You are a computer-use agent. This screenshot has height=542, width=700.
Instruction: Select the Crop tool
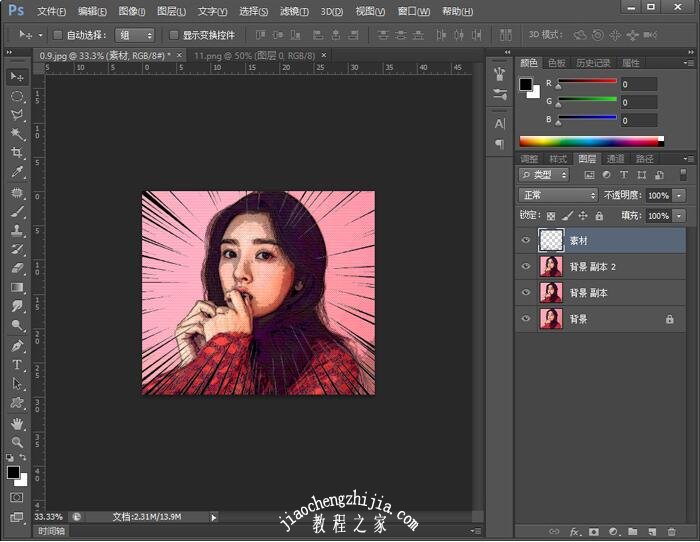[x=17, y=153]
